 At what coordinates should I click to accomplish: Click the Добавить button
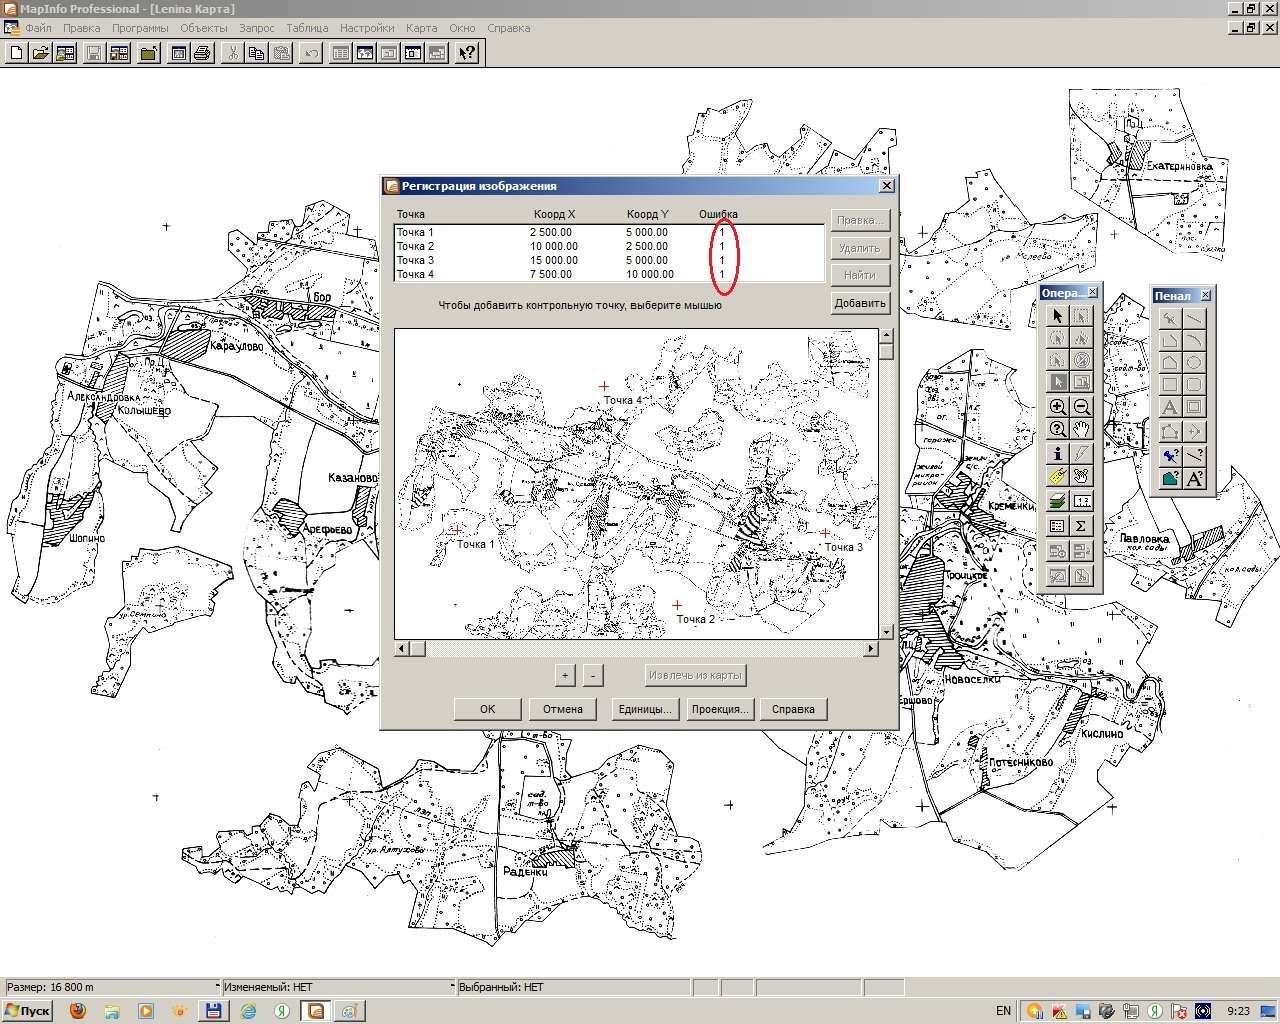860,303
